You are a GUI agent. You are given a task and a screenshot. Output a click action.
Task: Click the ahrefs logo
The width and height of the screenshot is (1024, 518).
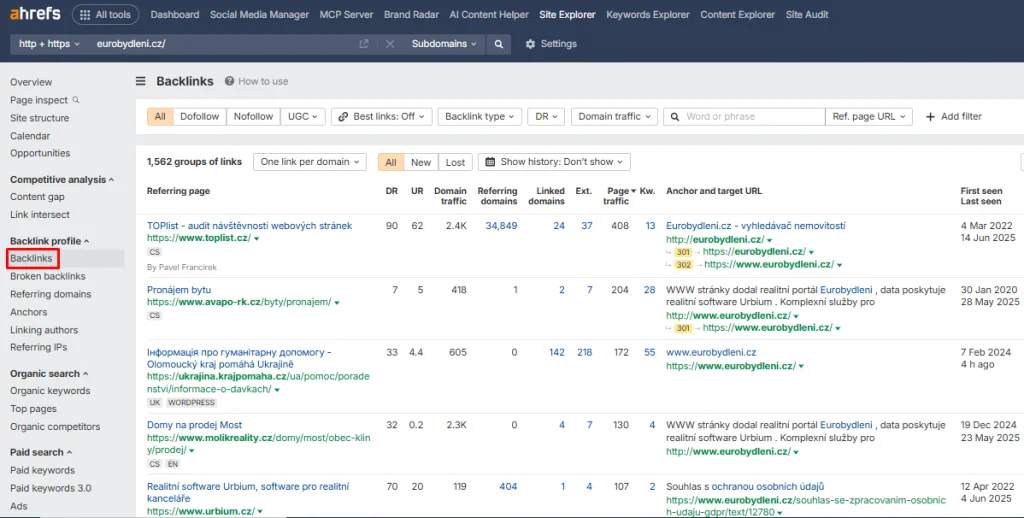(35, 14)
